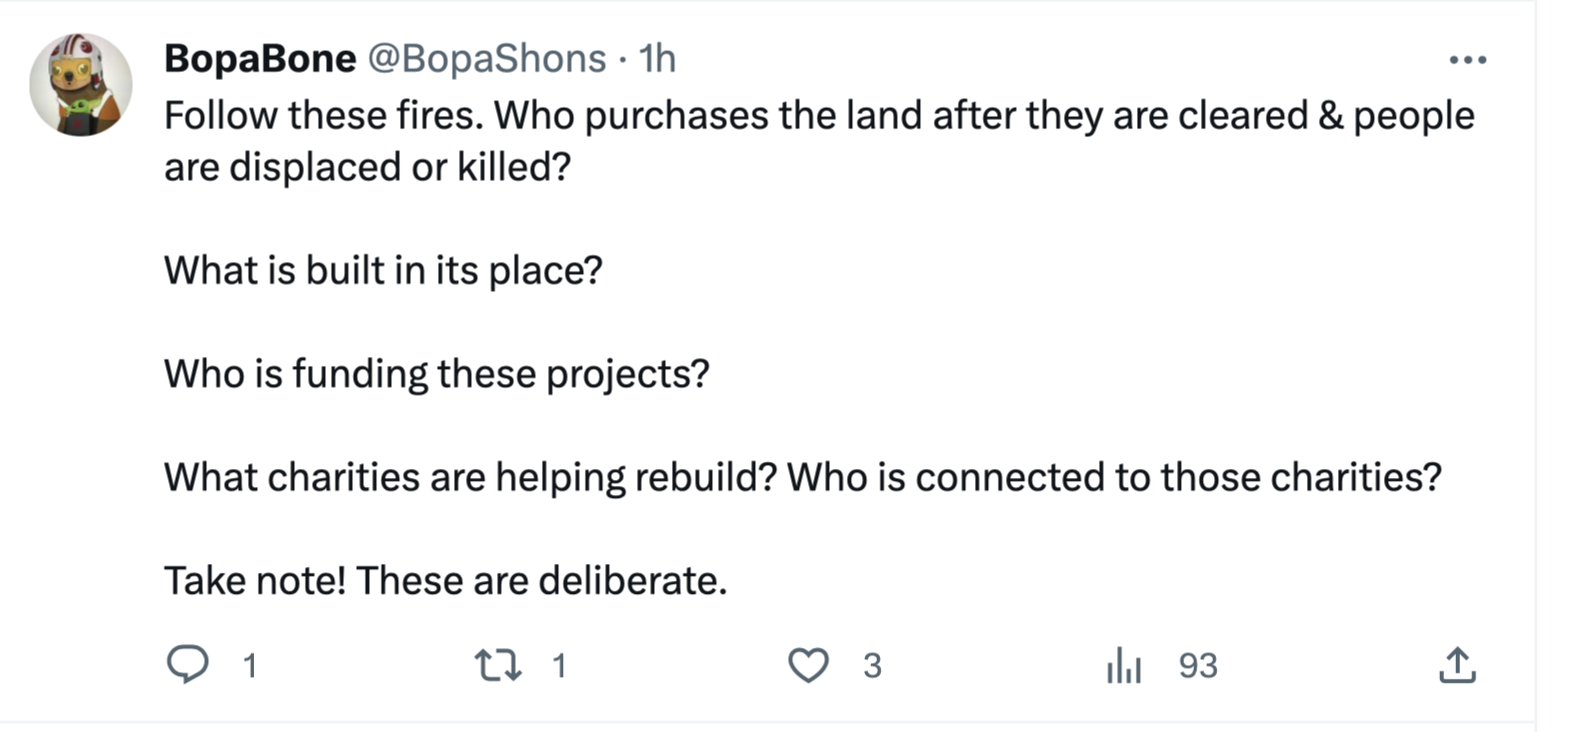Image resolution: width=1572 pixels, height=732 pixels.
Task: Open view analytics bar chart icon
Action: point(1123,665)
